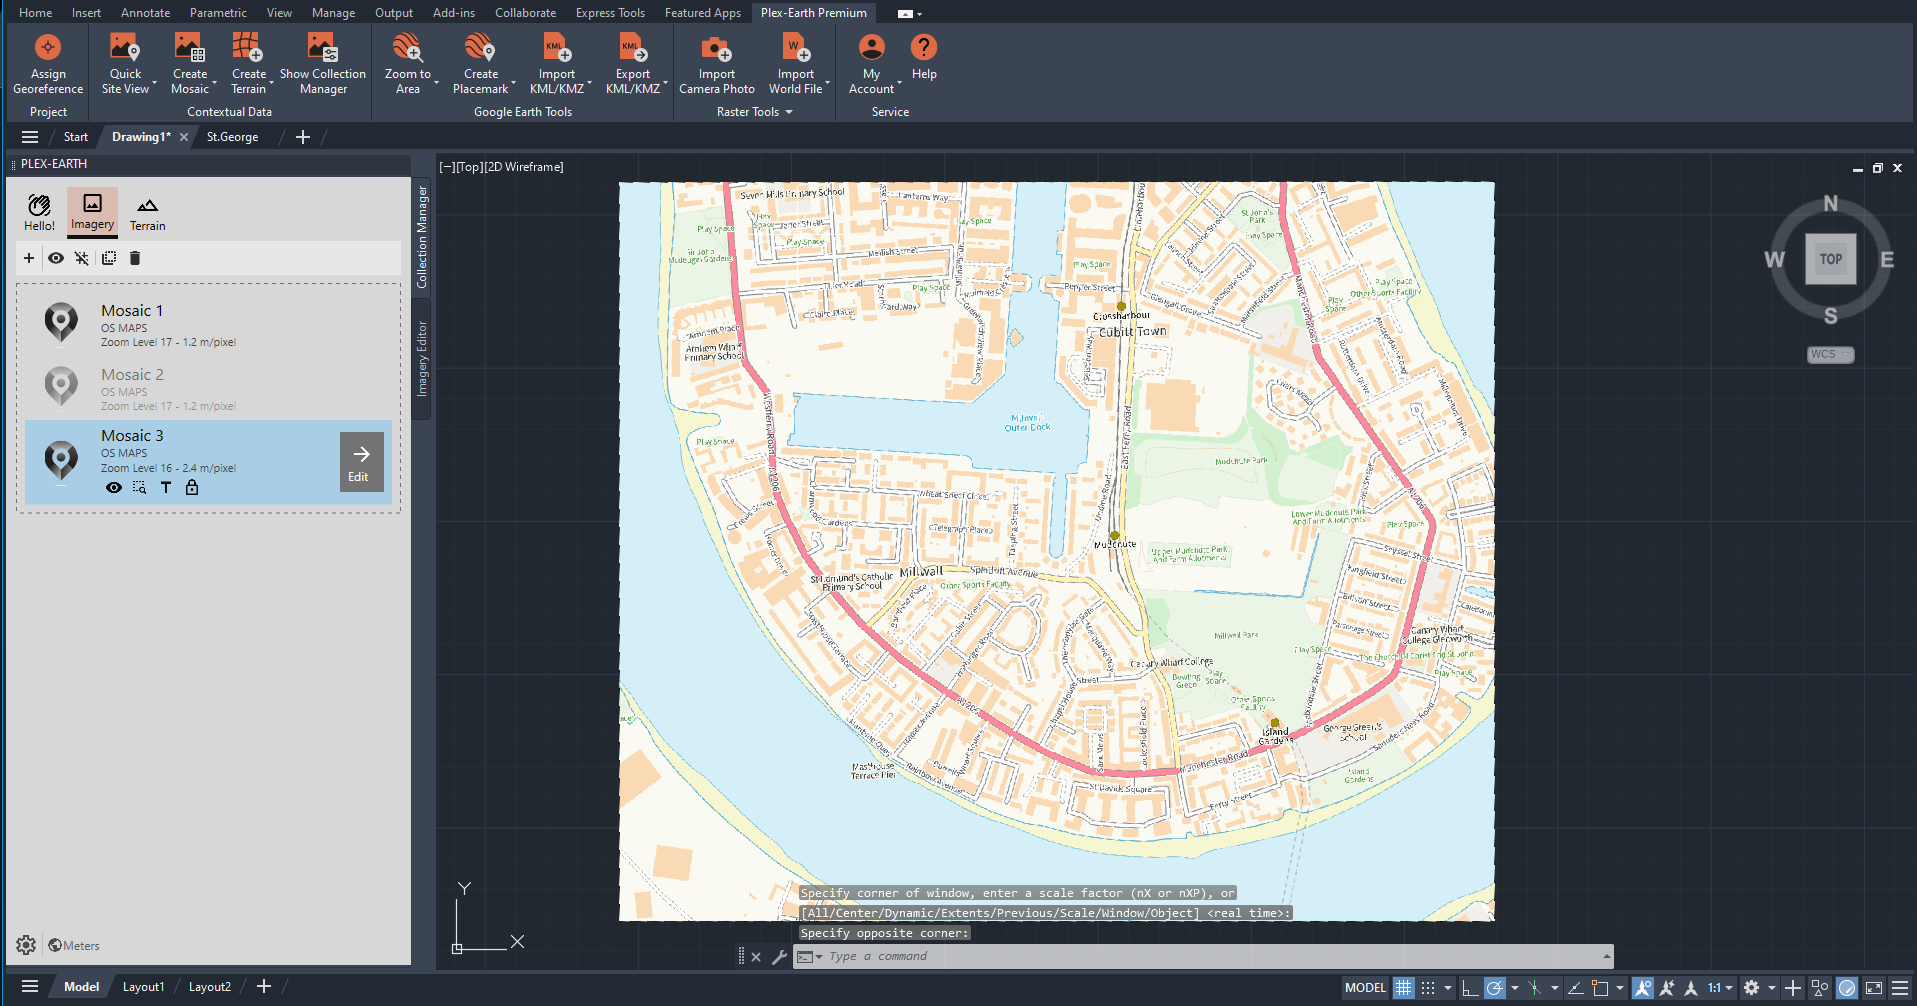Select Mosaic 2 in imagery list
Viewport: 1917px width, 1006px height.
coord(208,389)
